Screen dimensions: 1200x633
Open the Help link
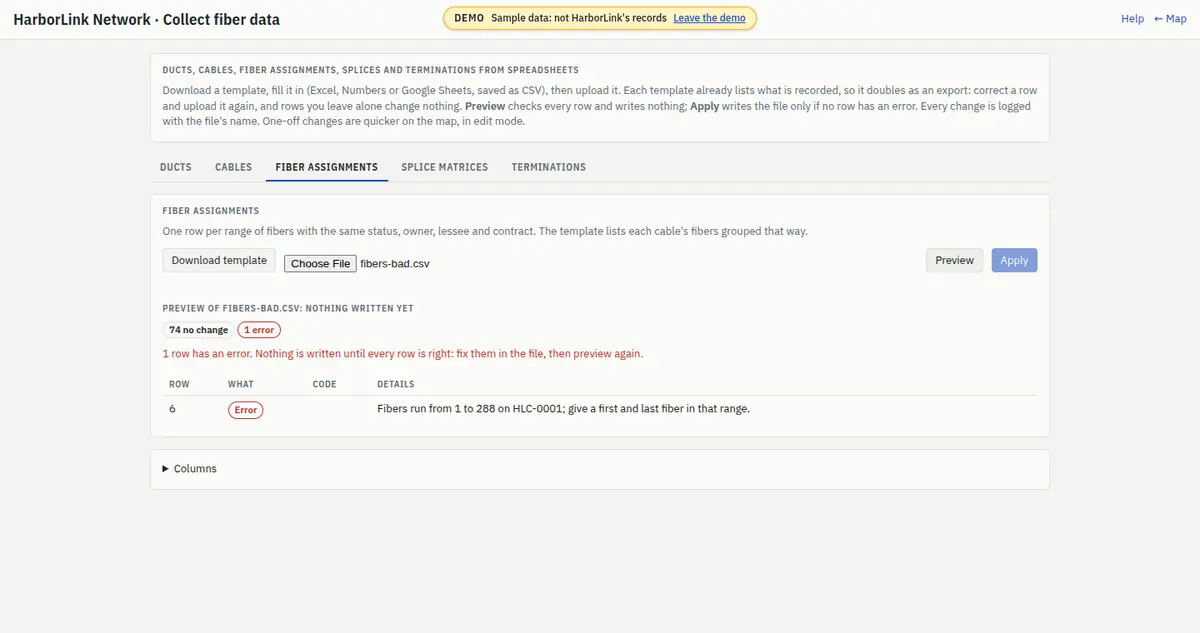pyautogui.click(x=1132, y=19)
